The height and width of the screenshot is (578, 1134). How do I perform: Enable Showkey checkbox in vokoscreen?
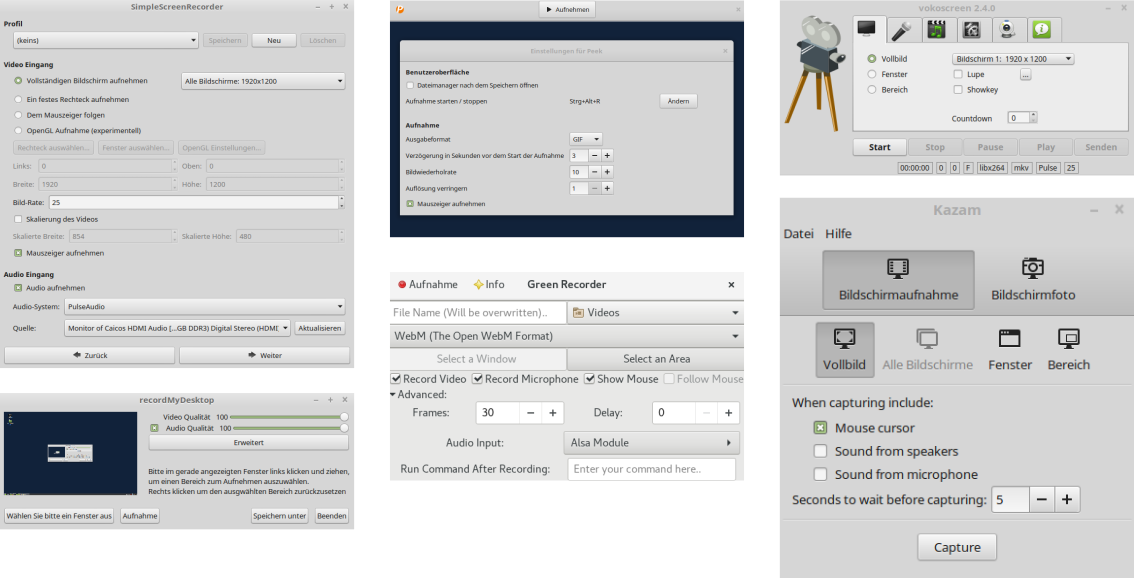pos(958,90)
